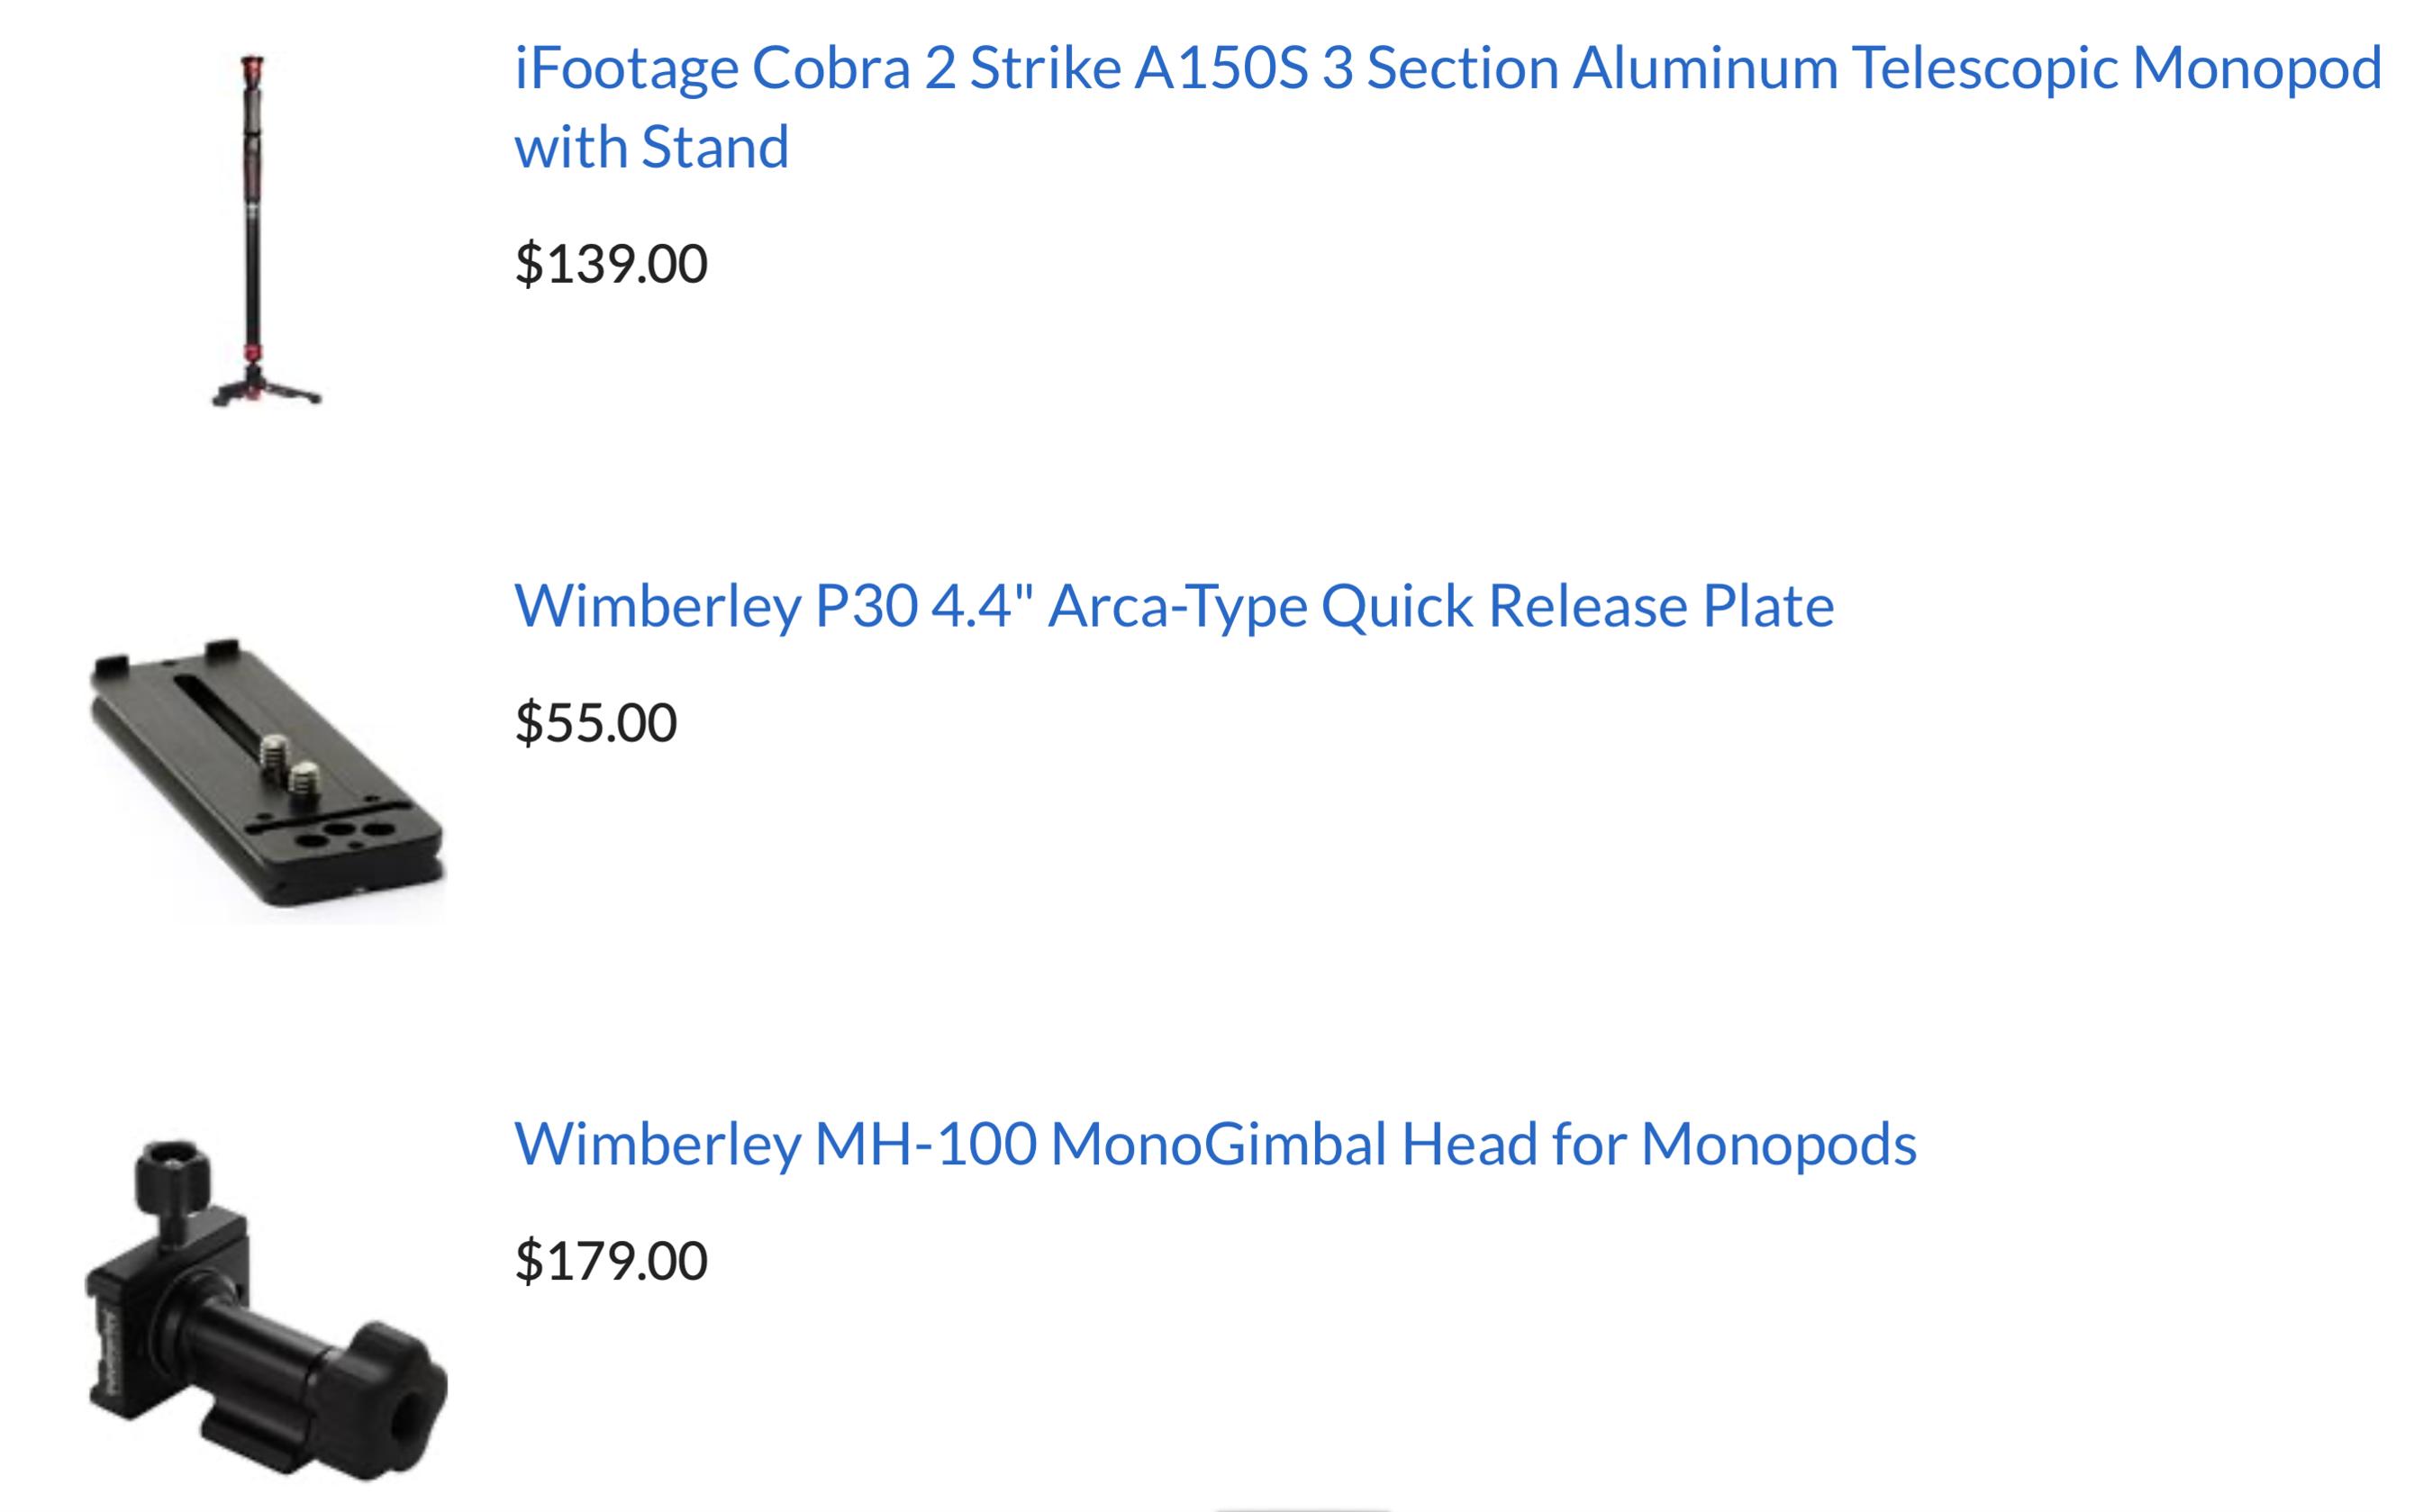Click the three holes on the plate image
Screen dimensions: 2414x1512
click(343, 833)
